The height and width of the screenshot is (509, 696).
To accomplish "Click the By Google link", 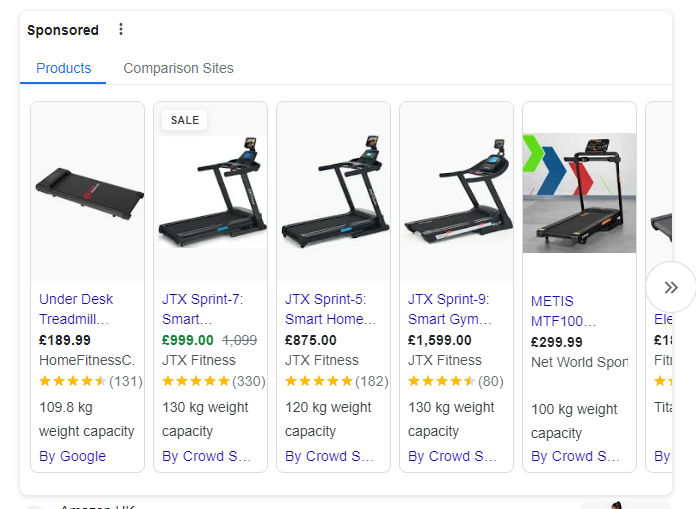I will [x=72, y=456].
